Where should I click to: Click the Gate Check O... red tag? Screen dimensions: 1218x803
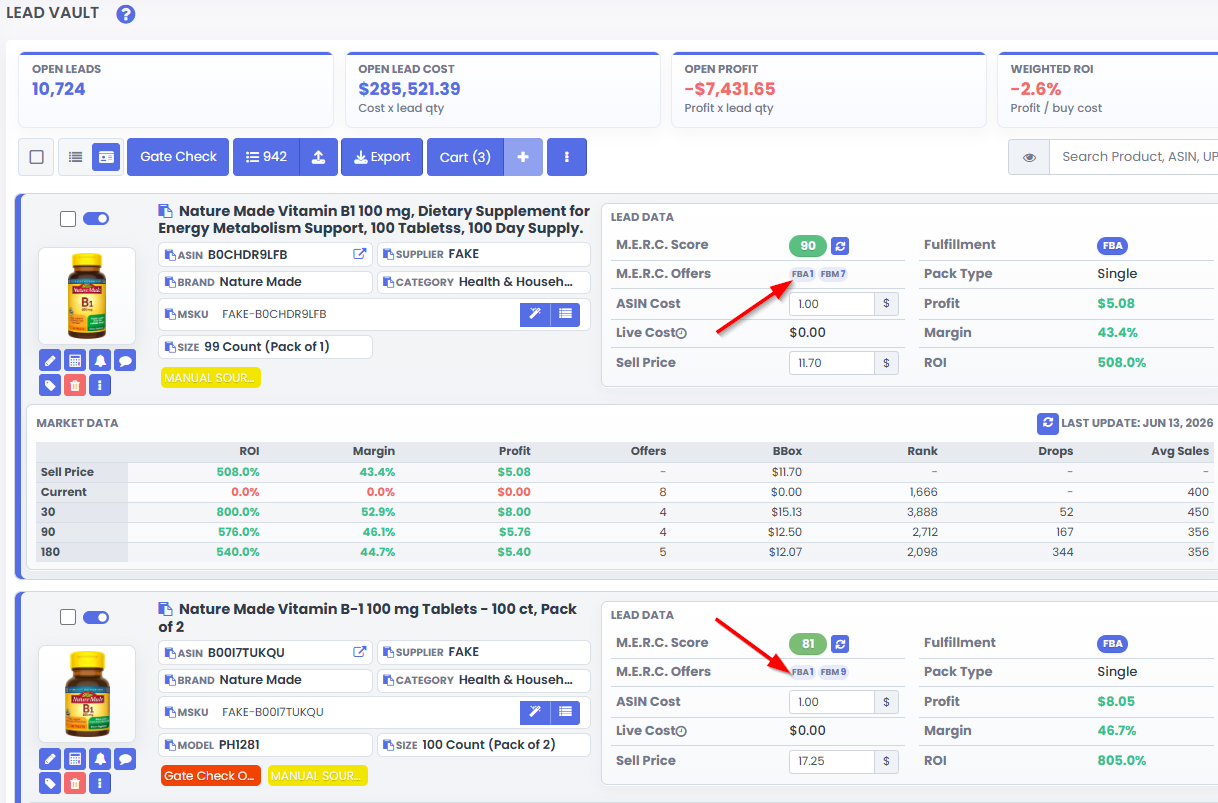(211, 775)
